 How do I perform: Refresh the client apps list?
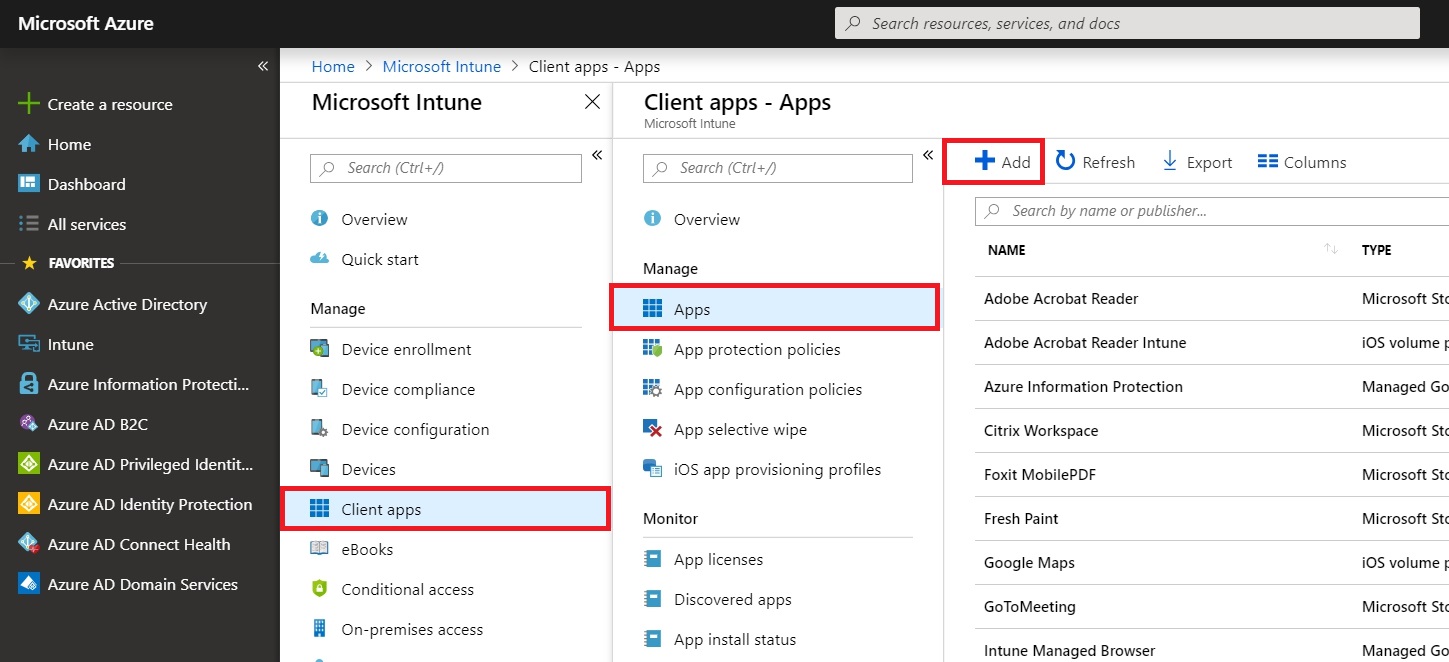pos(1095,161)
